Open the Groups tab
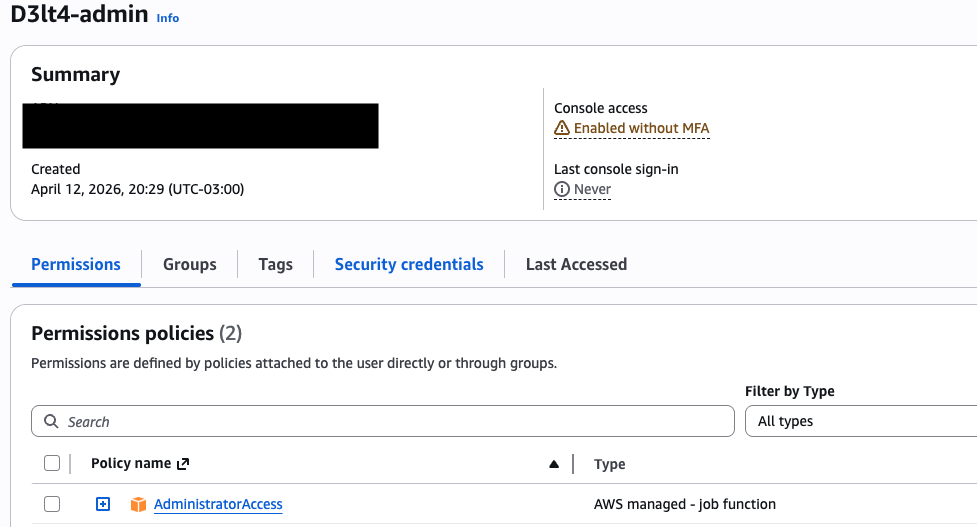Image resolution: width=977 pixels, height=527 pixels. [189, 264]
